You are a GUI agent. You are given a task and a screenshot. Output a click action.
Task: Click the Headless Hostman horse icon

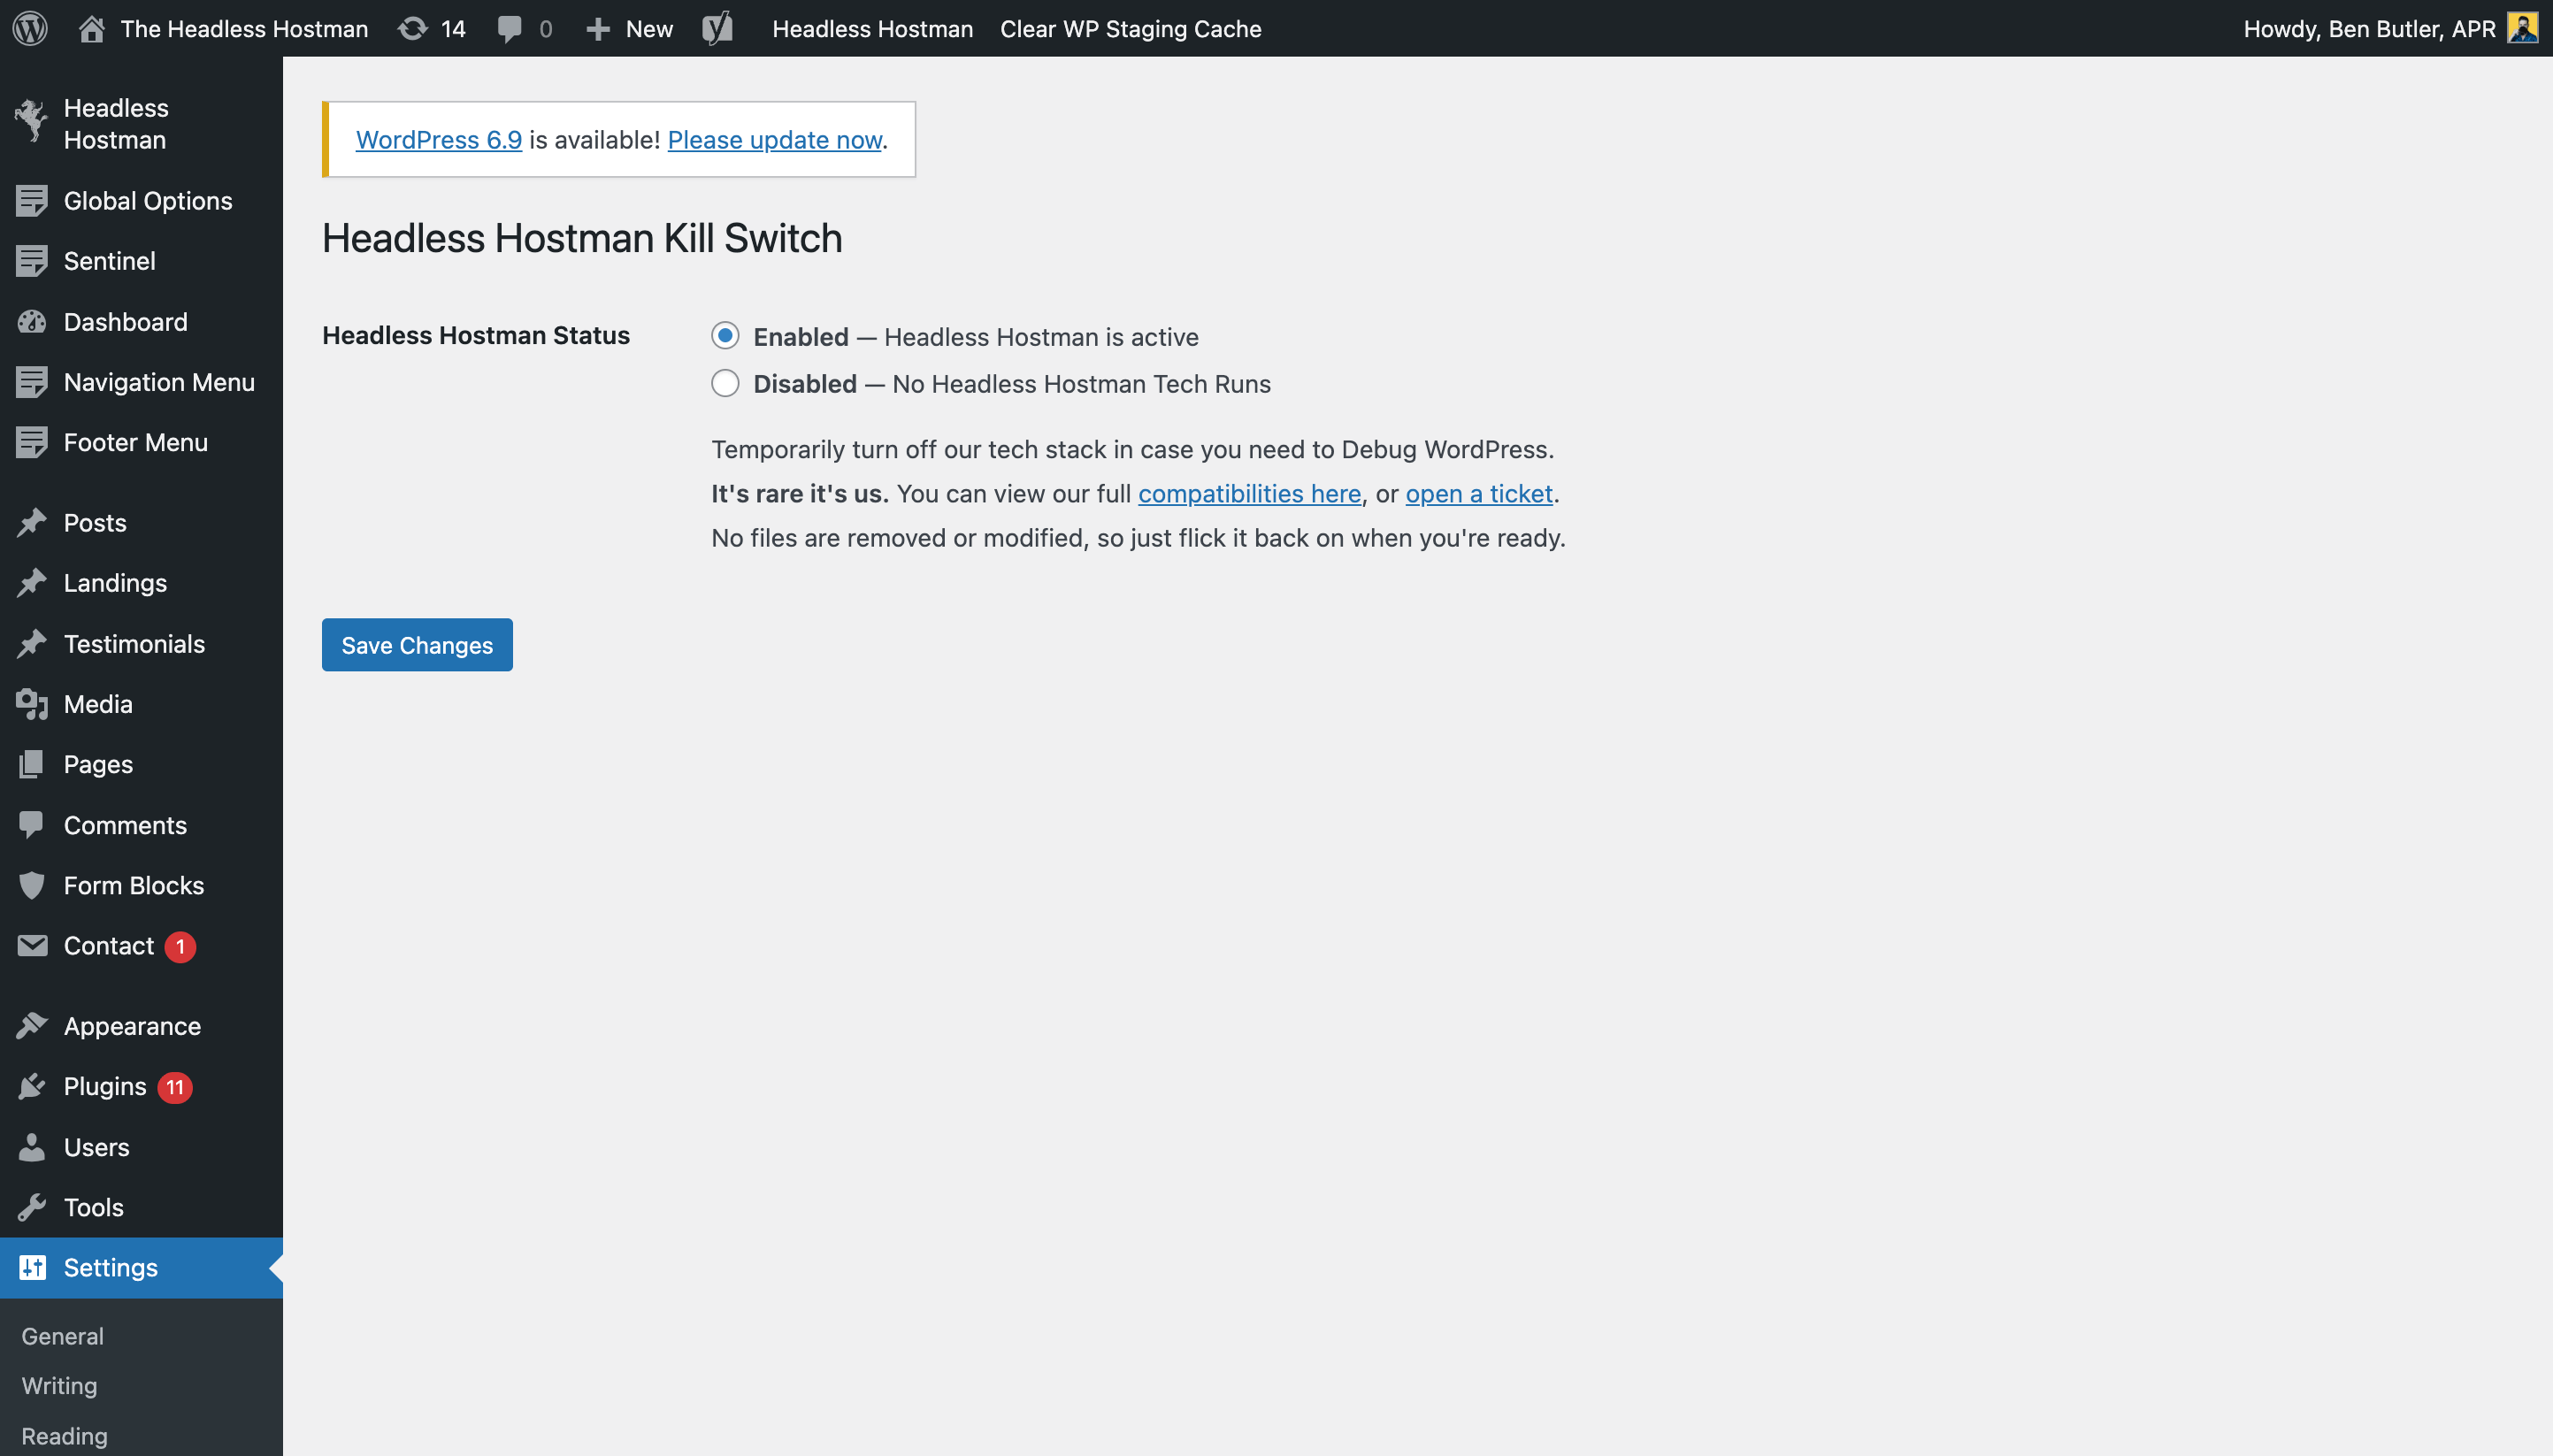click(x=32, y=122)
